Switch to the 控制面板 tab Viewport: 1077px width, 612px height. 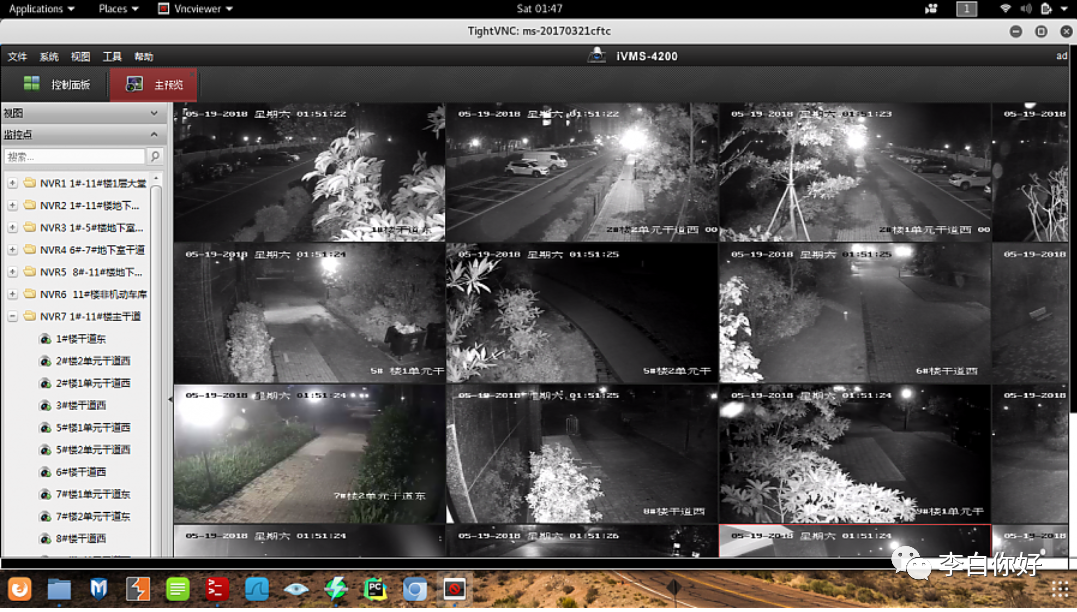click(56, 84)
